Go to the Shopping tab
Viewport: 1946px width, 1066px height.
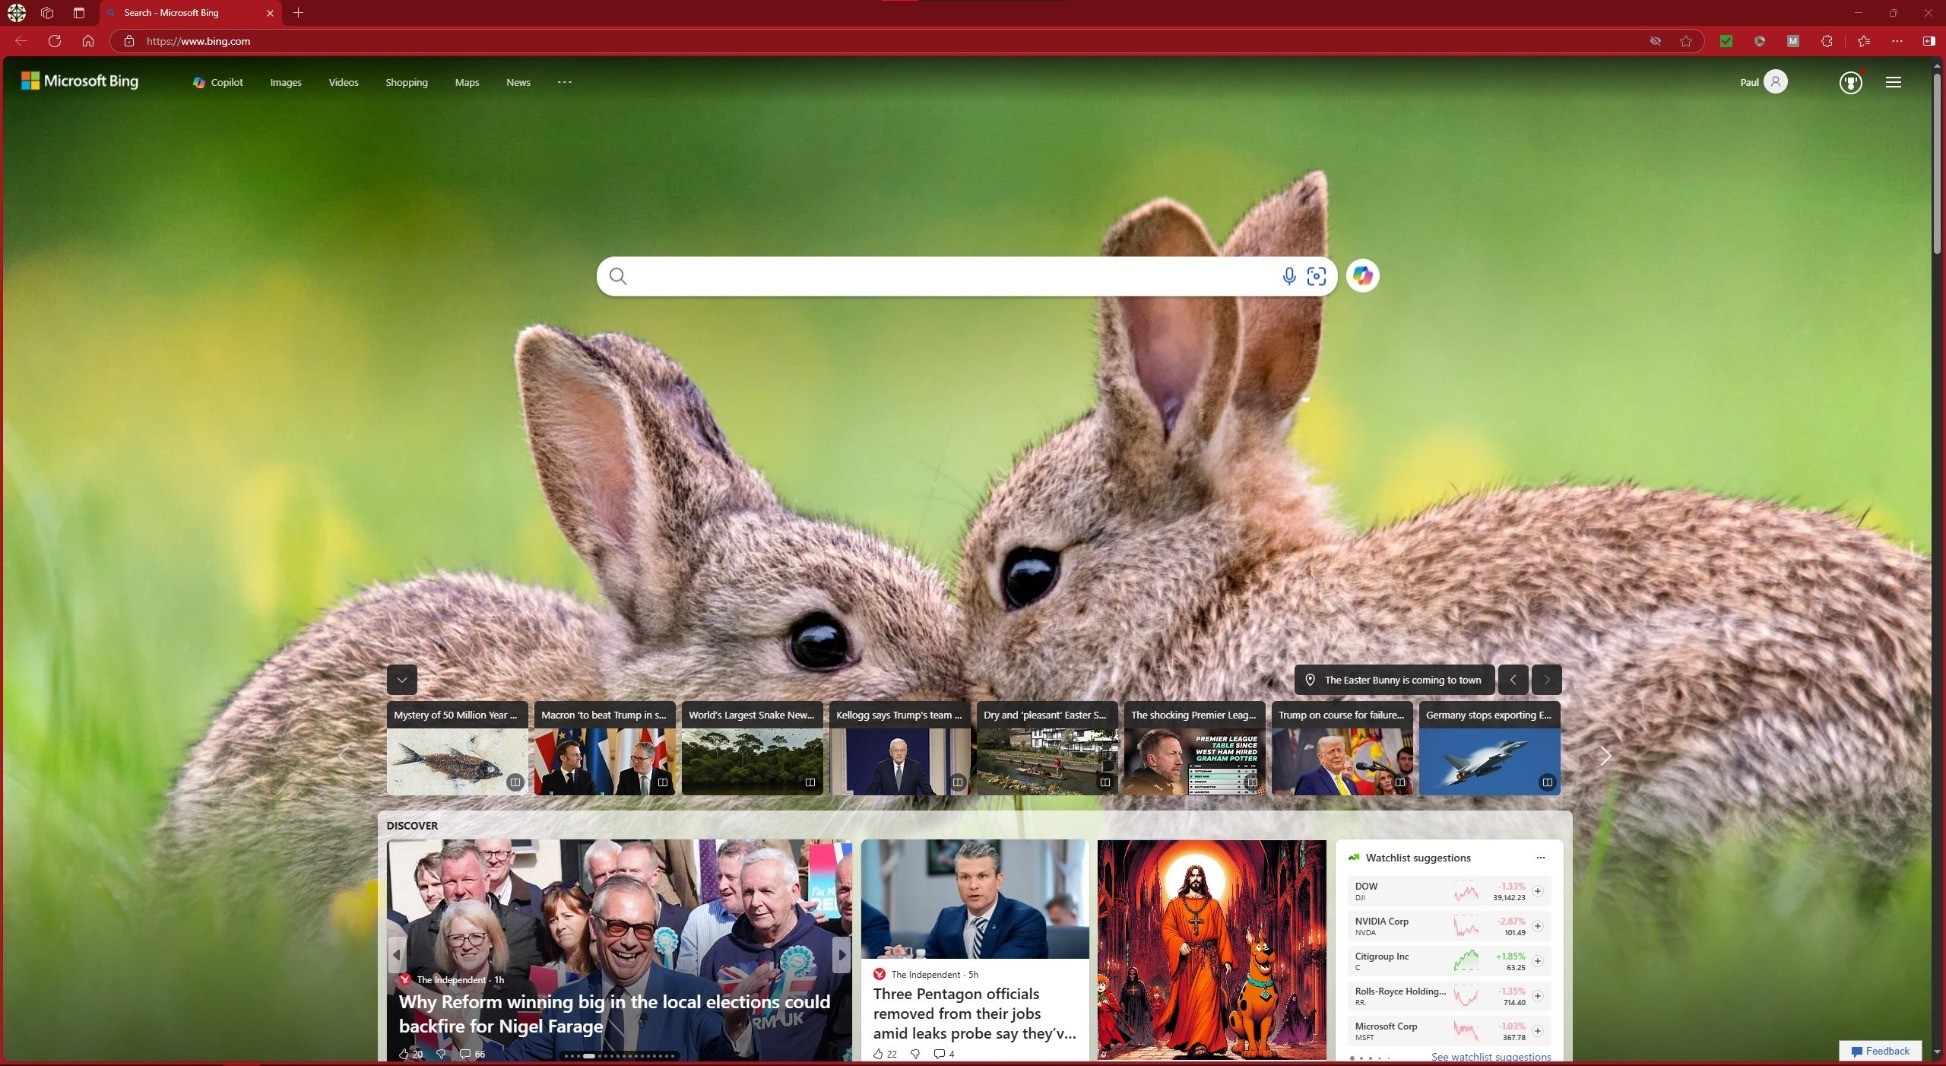(406, 82)
